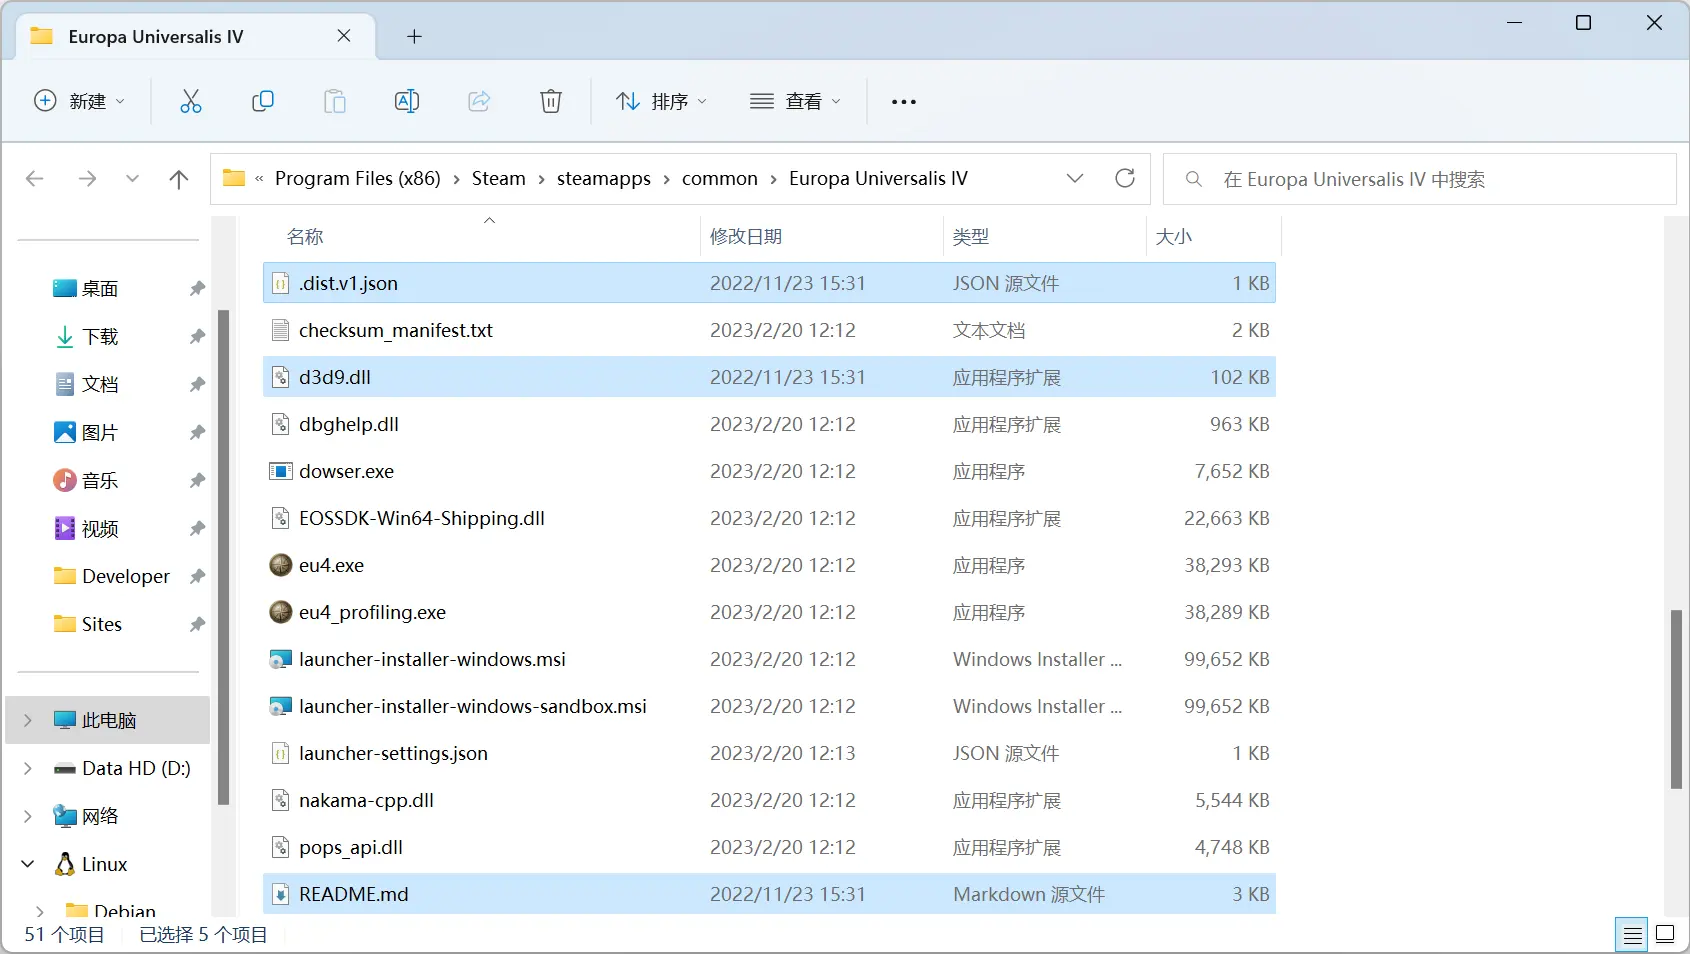Sort by 修改日期 column header

(746, 237)
